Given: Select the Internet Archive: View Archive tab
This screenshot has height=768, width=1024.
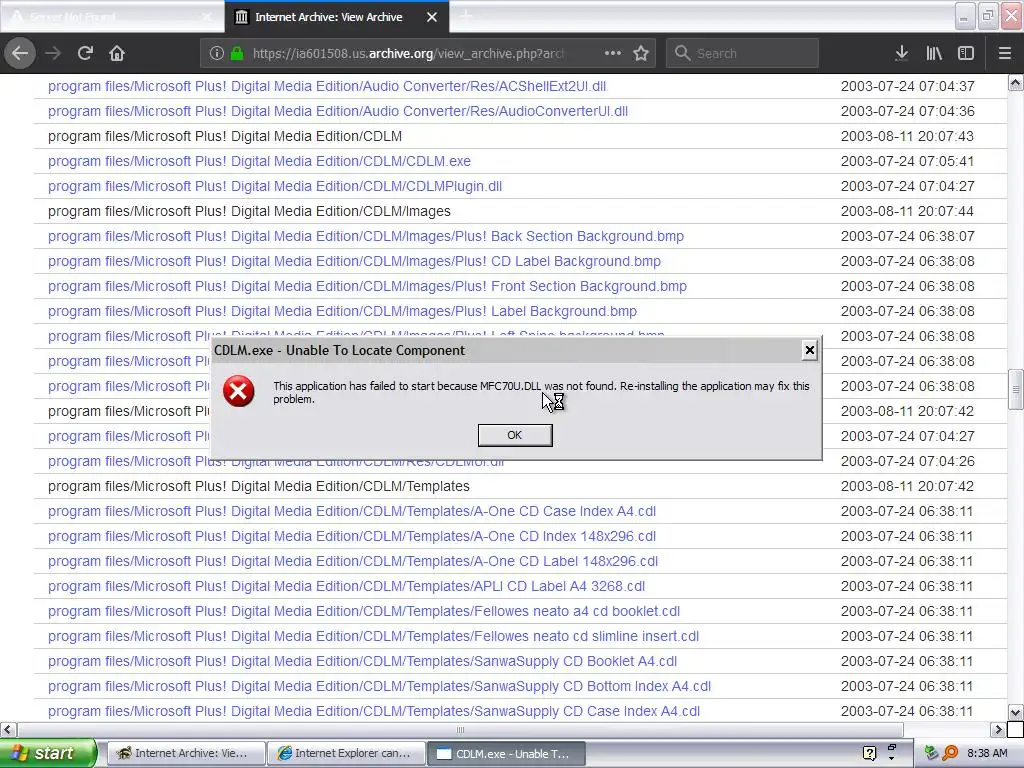Looking at the screenshot, I should [336, 17].
